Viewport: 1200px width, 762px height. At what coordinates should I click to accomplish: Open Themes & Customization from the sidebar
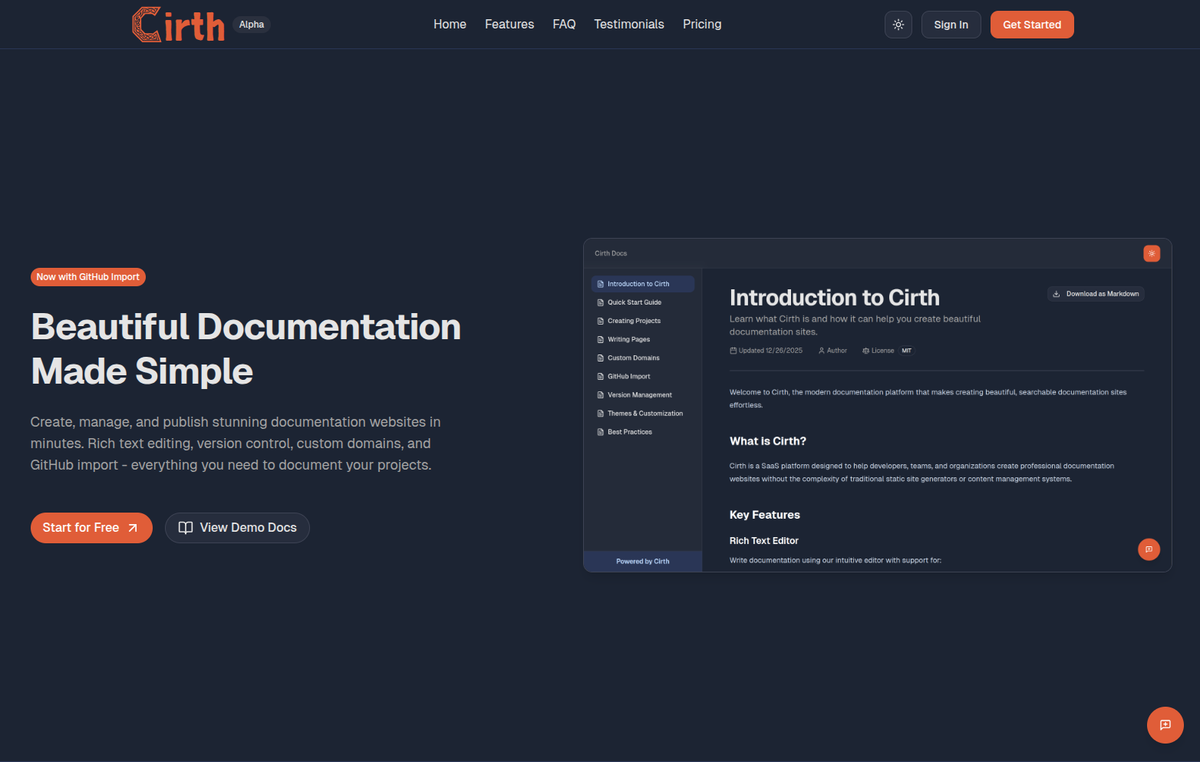[644, 413]
